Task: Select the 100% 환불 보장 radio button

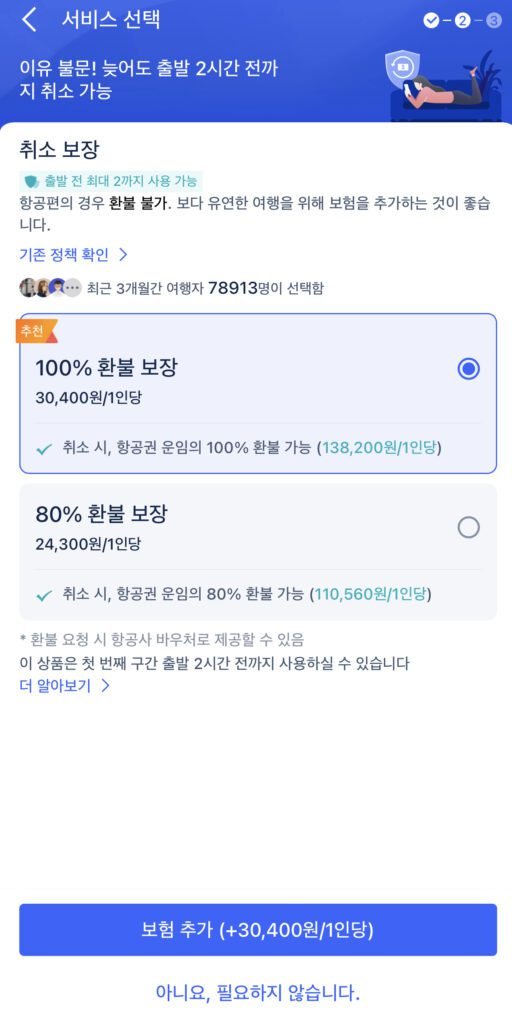Action: point(468,370)
